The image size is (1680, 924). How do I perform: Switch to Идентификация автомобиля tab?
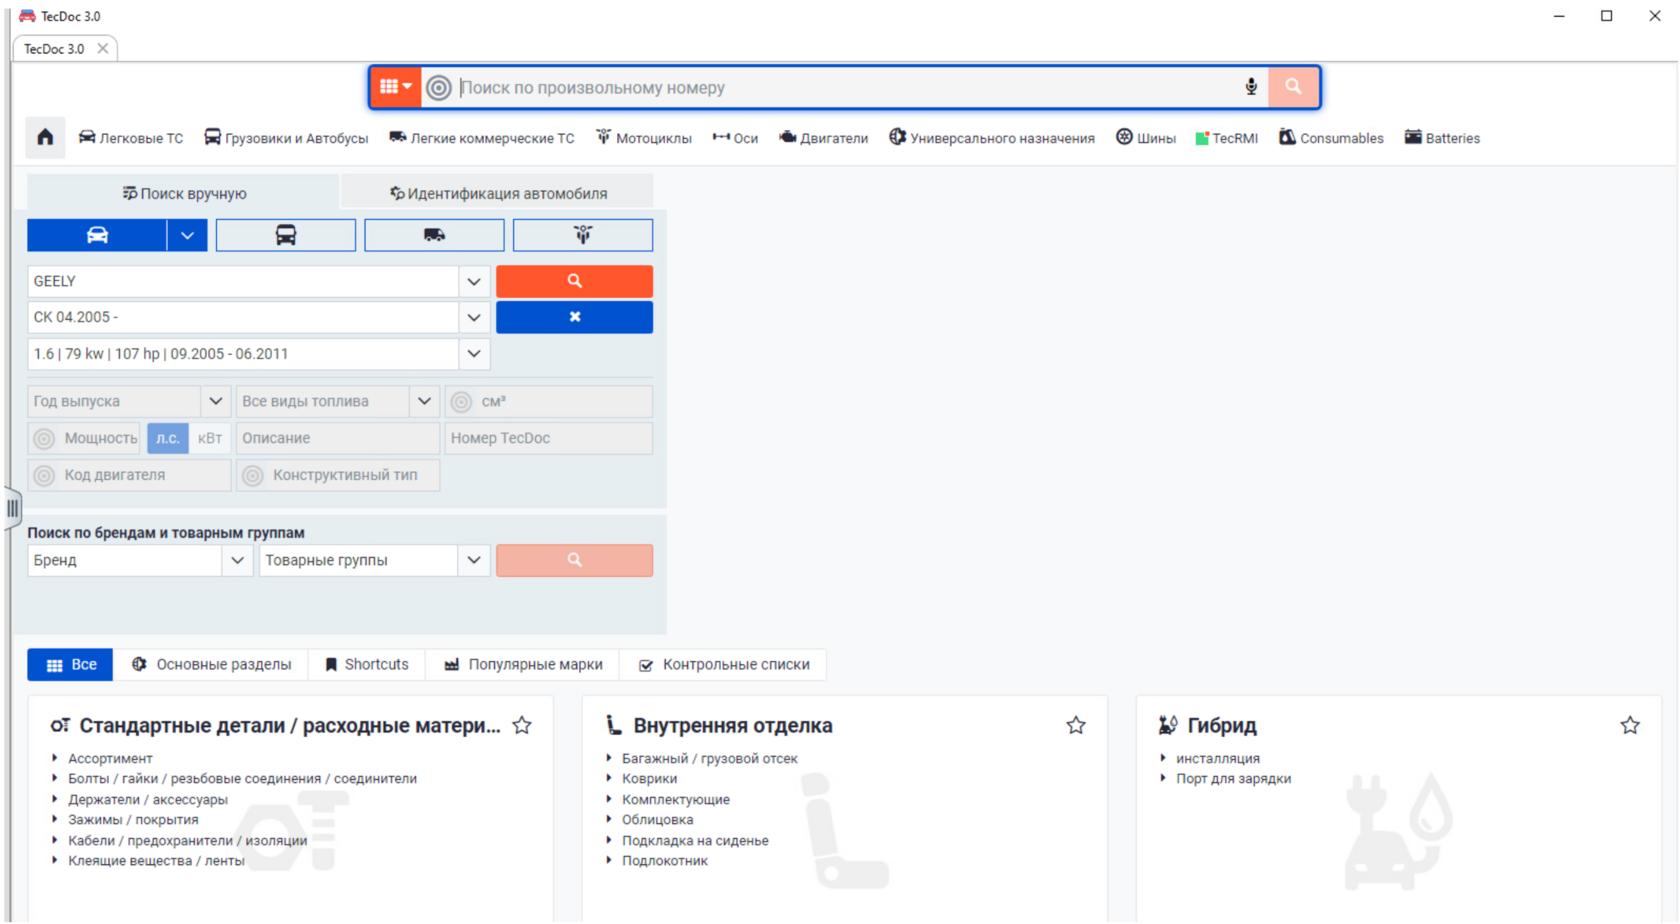[x=497, y=193]
